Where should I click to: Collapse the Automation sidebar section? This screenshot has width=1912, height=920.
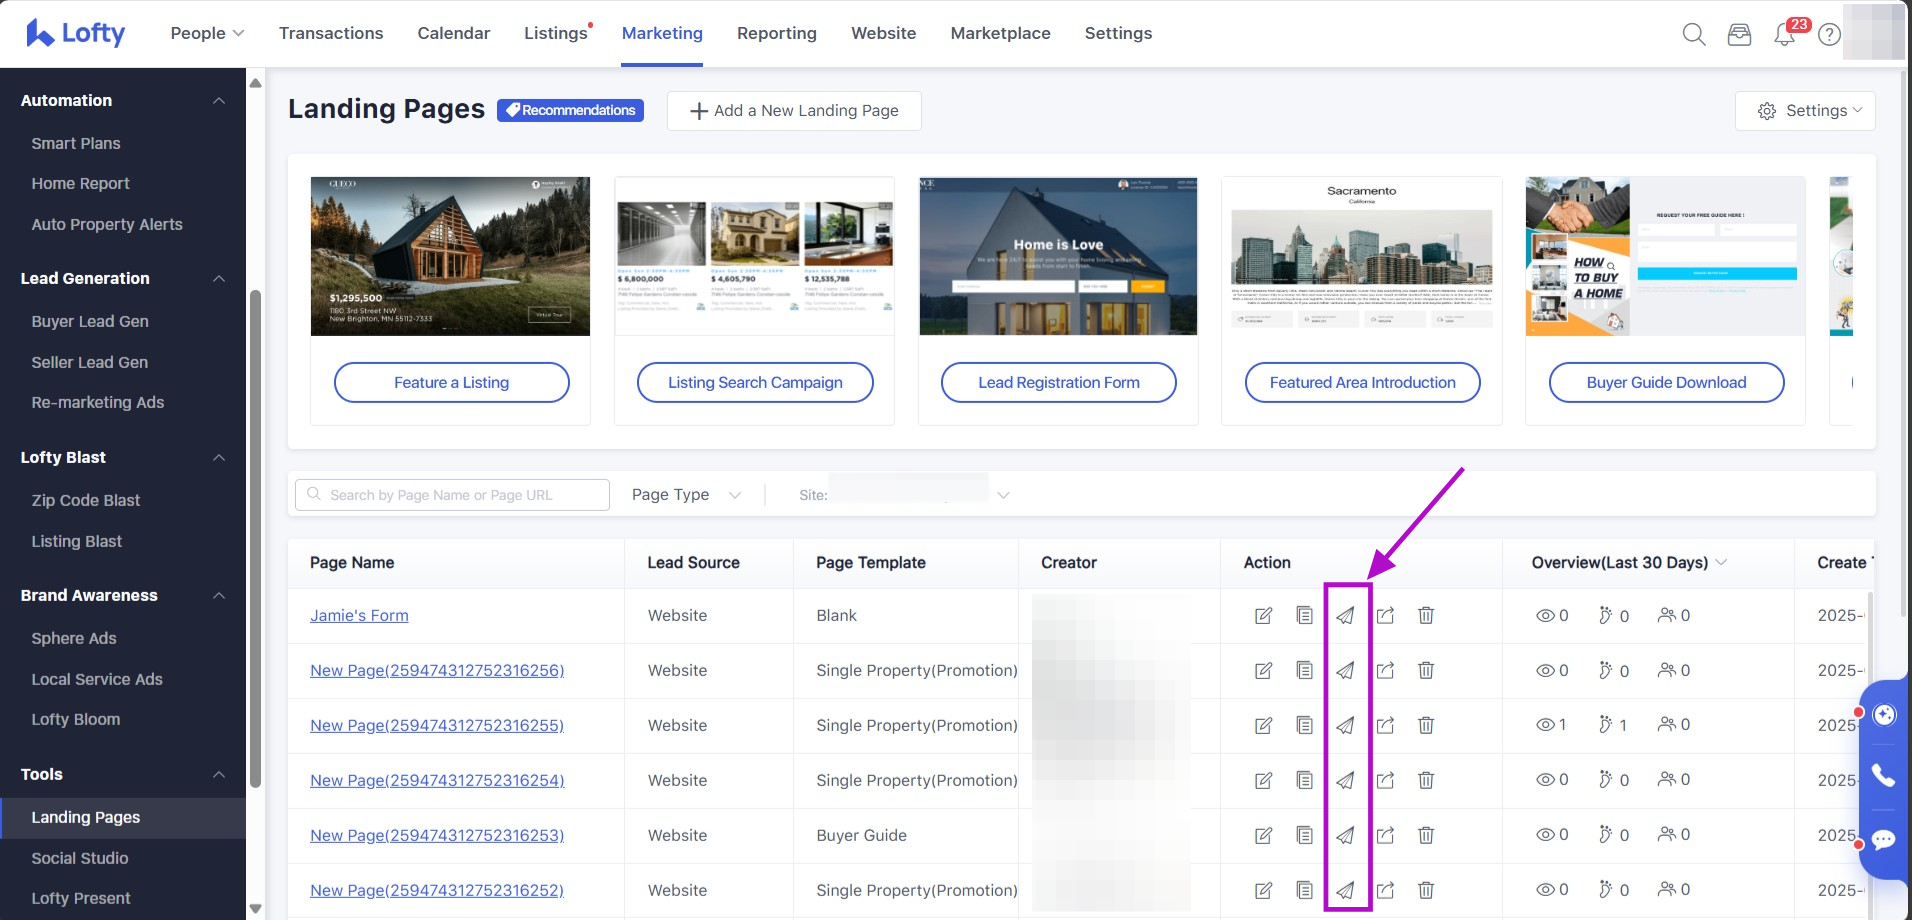click(x=219, y=101)
